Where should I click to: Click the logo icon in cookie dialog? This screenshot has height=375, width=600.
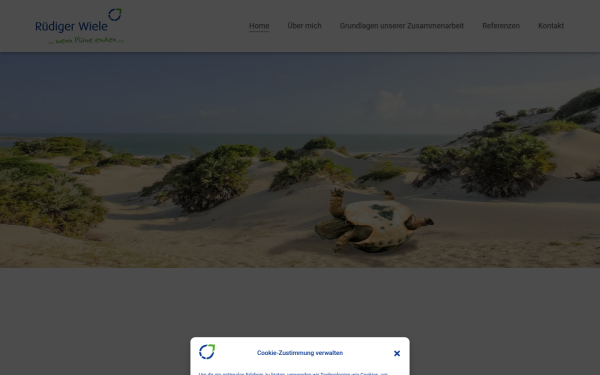207,352
